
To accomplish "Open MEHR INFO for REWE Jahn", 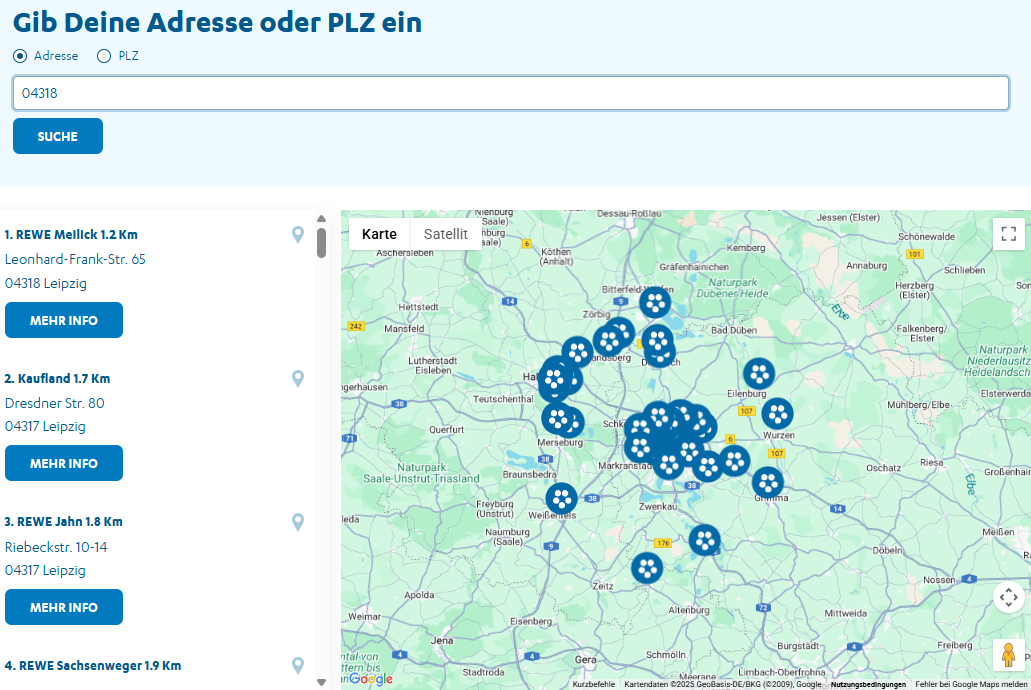I will (64, 607).
